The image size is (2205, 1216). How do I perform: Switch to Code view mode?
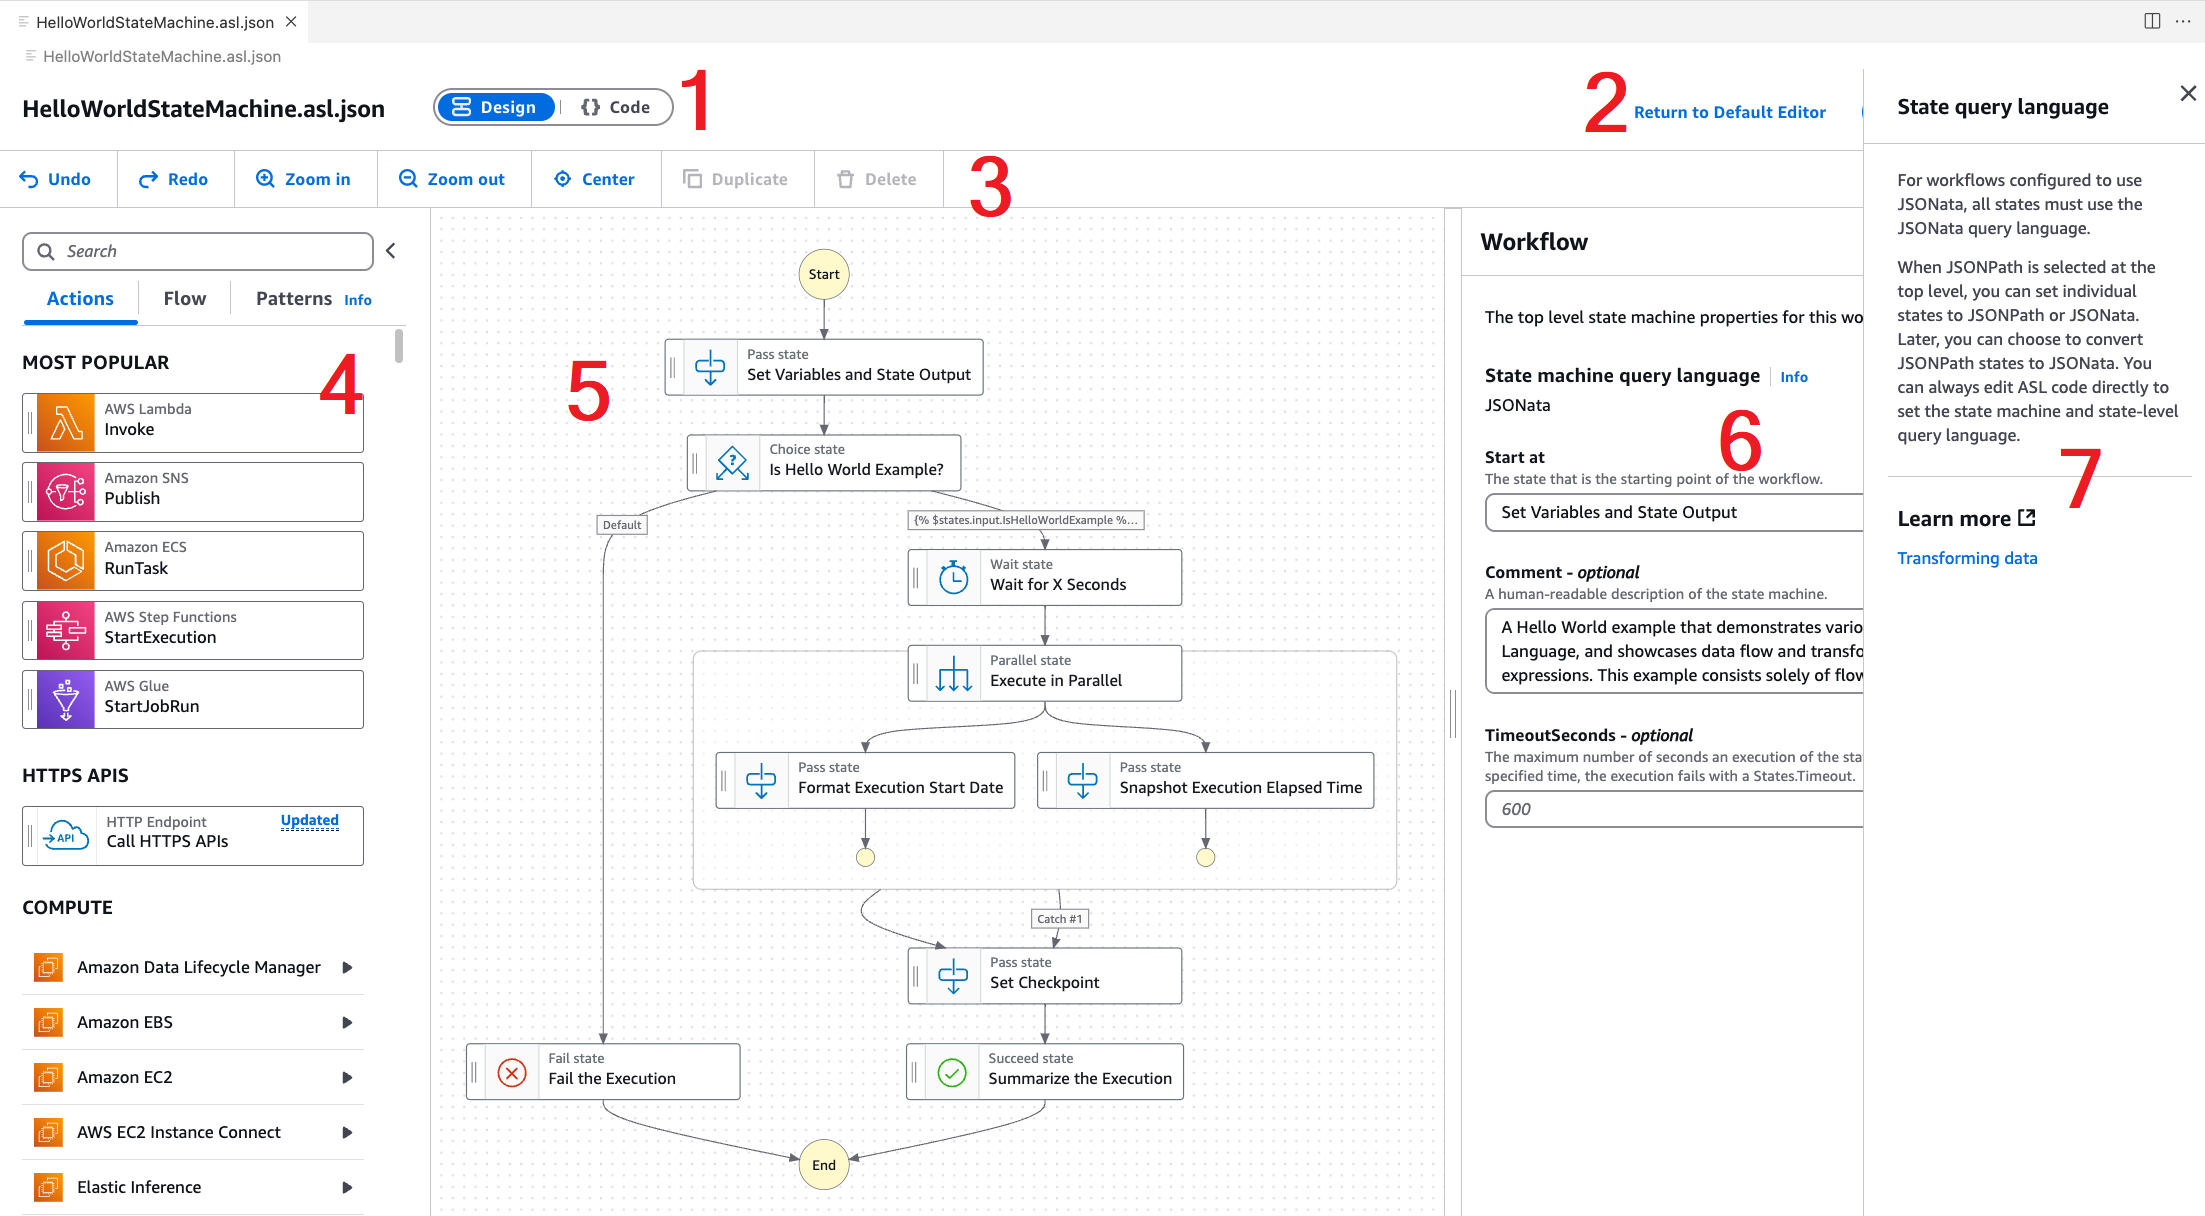(616, 106)
